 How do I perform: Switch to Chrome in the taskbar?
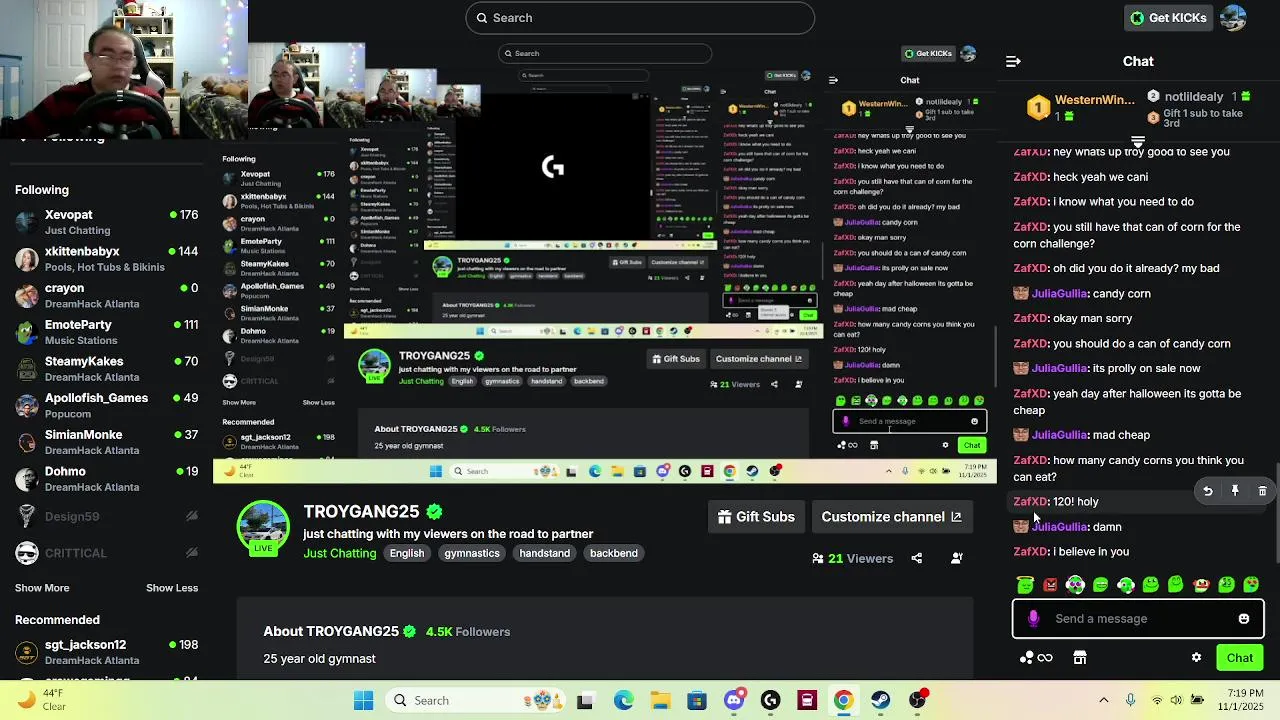843,700
